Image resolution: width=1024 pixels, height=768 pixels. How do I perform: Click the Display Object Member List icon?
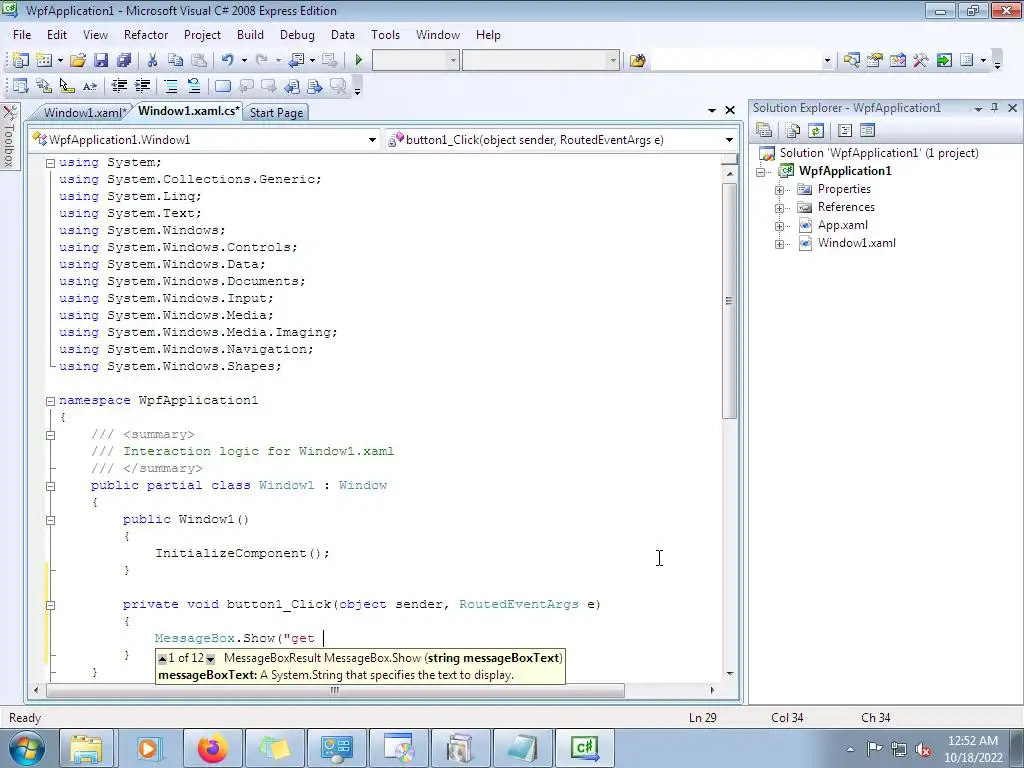tap(20, 86)
